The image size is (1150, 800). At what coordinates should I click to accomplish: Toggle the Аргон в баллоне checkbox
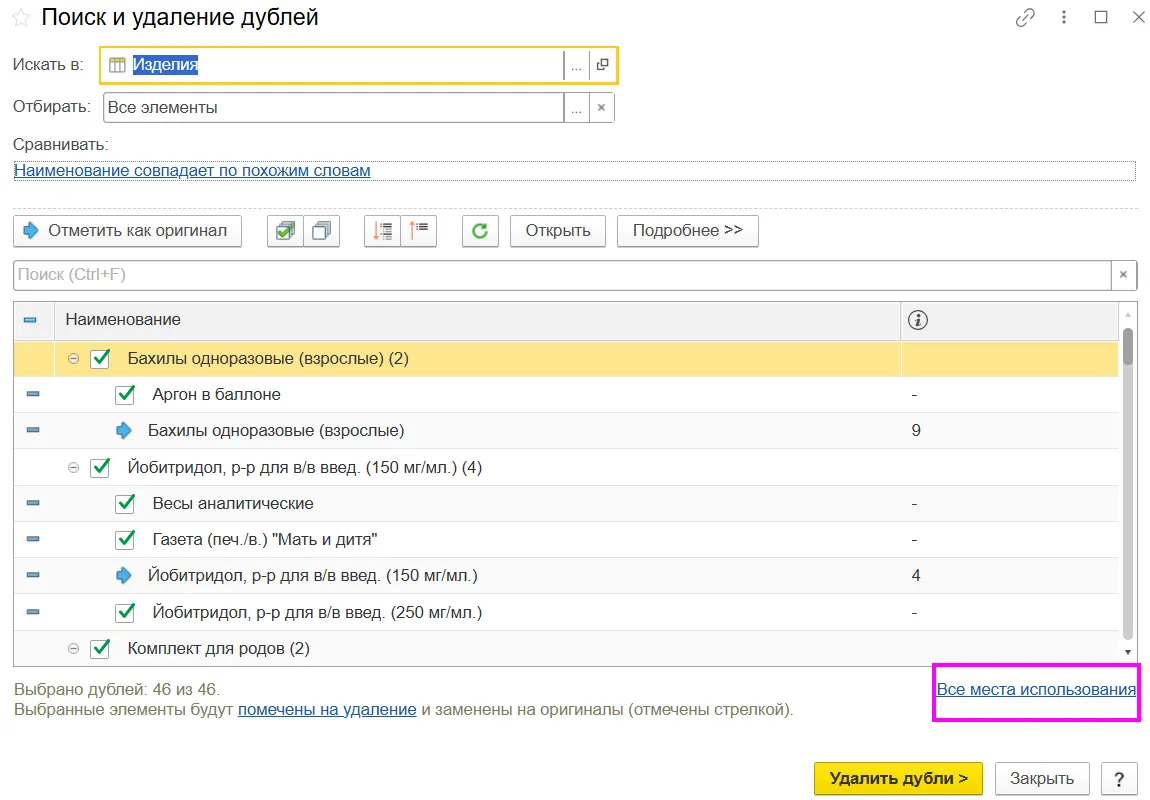coord(125,395)
